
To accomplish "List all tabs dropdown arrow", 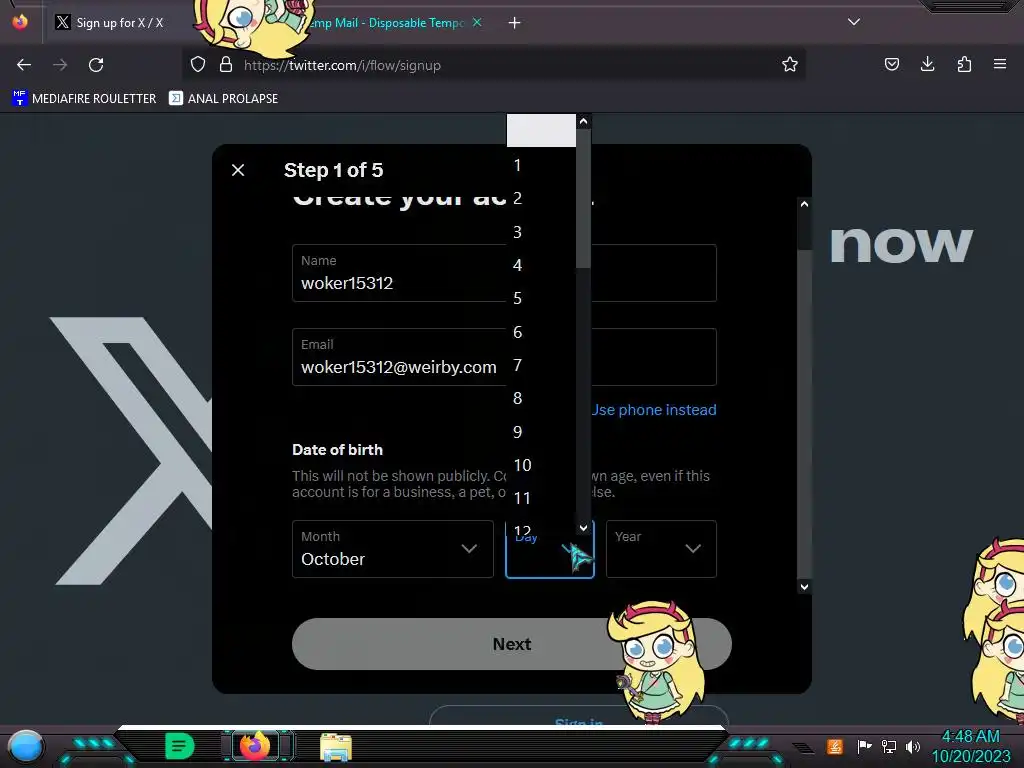I will point(854,22).
